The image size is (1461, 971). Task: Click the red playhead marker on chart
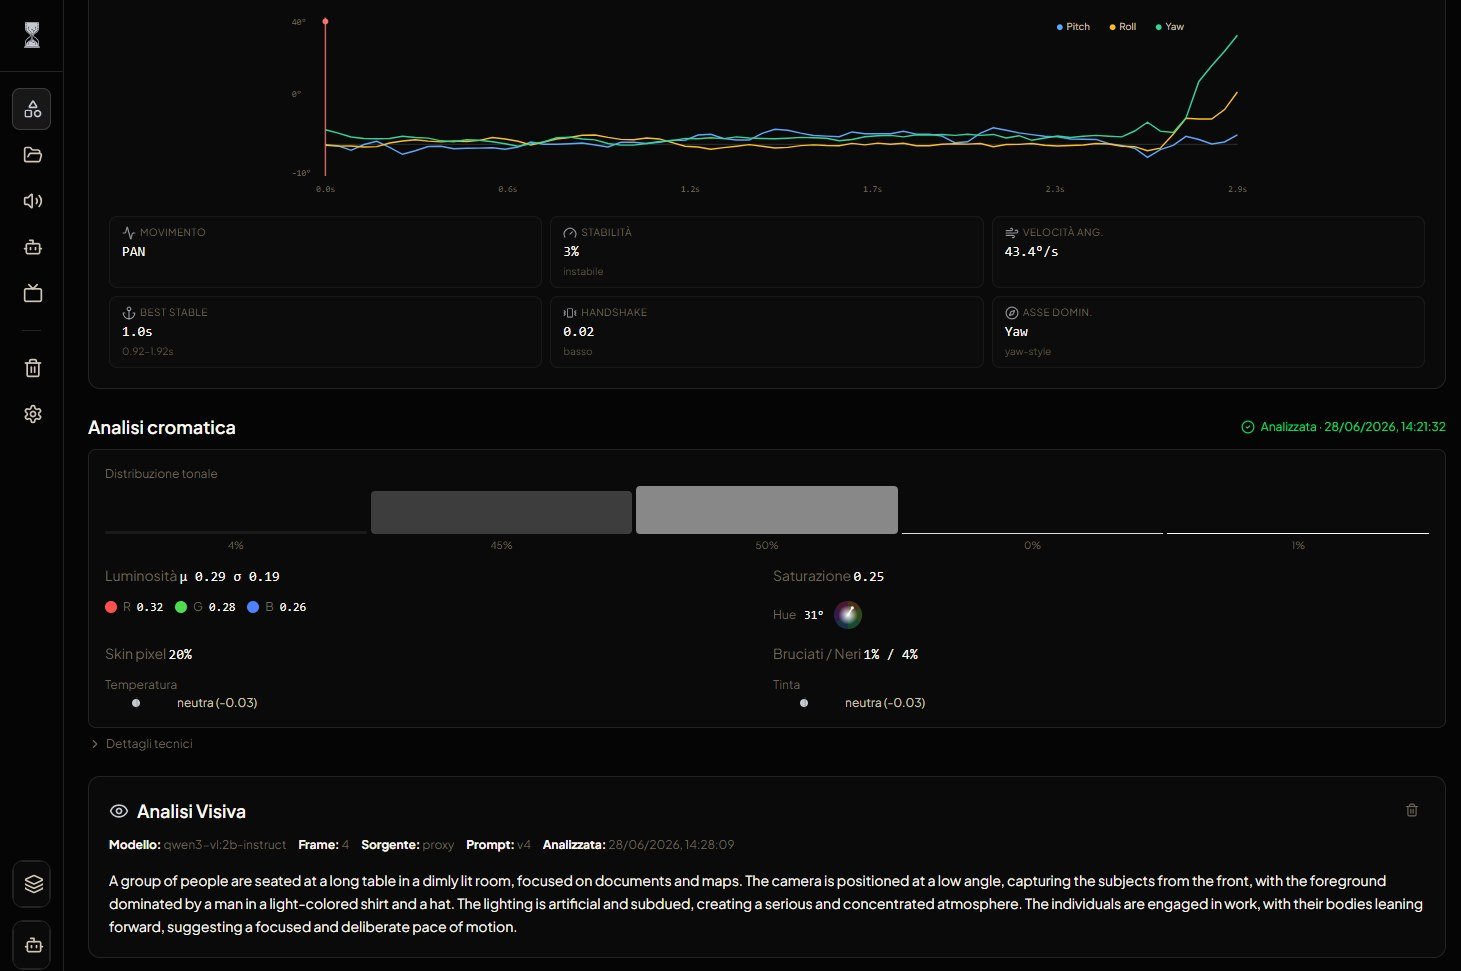click(325, 21)
